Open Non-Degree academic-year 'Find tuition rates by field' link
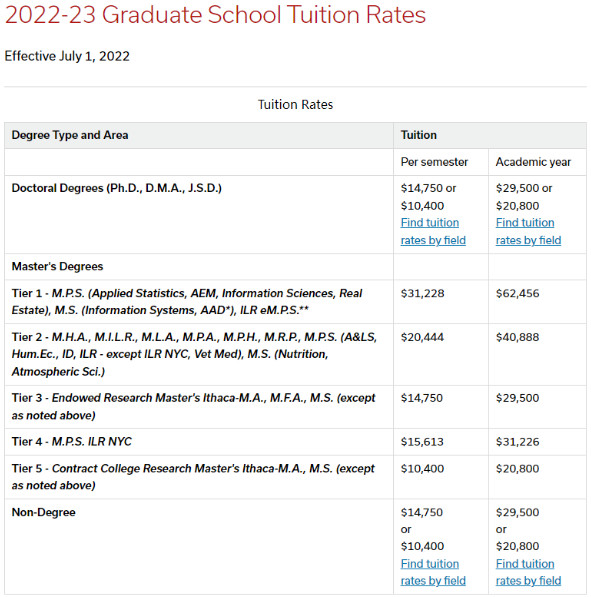This screenshot has height=597, width=591. [x=528, y=572]
